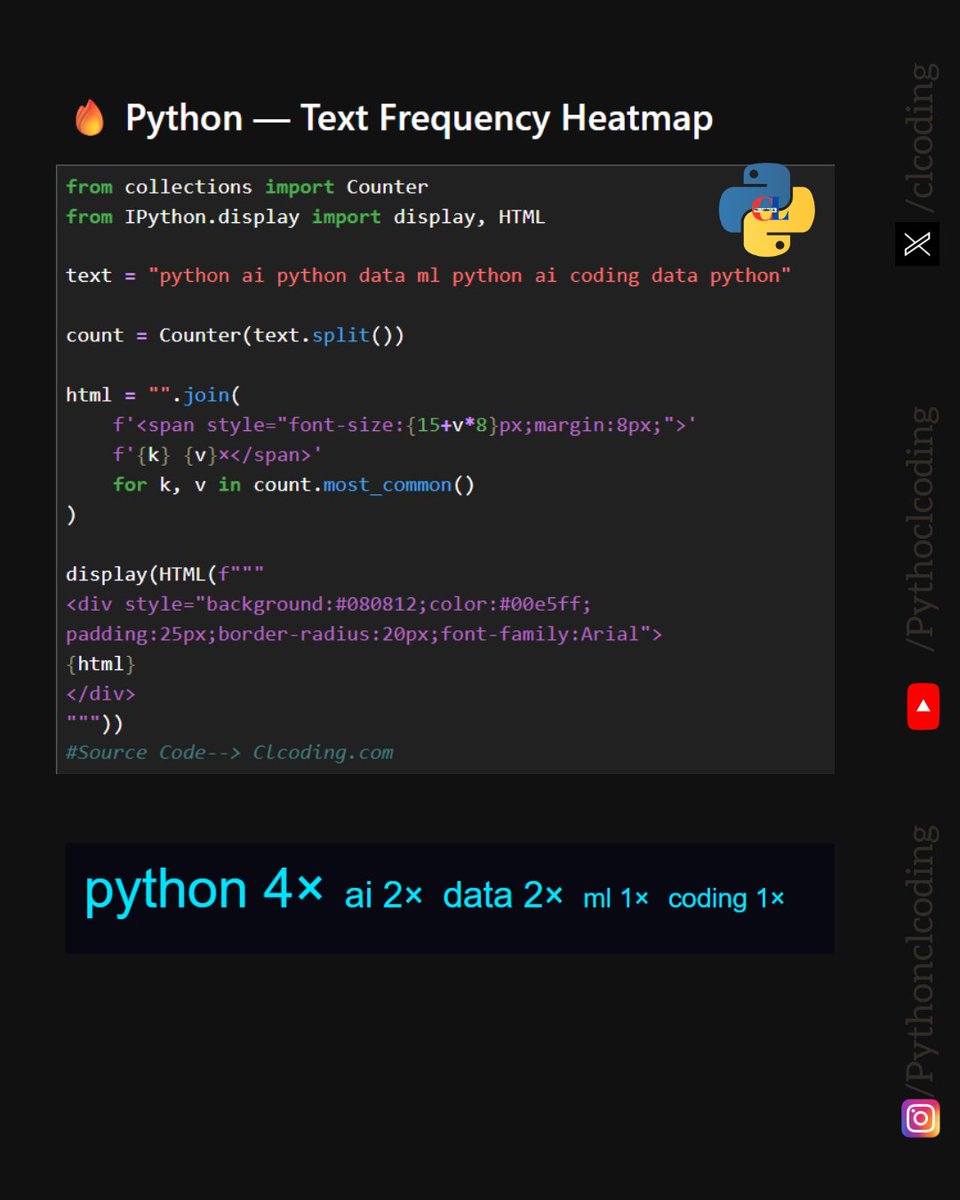Click 'ml 1×' in the output
The image size is (960, 1200).
pyautogui.click(x=616, y=899)
